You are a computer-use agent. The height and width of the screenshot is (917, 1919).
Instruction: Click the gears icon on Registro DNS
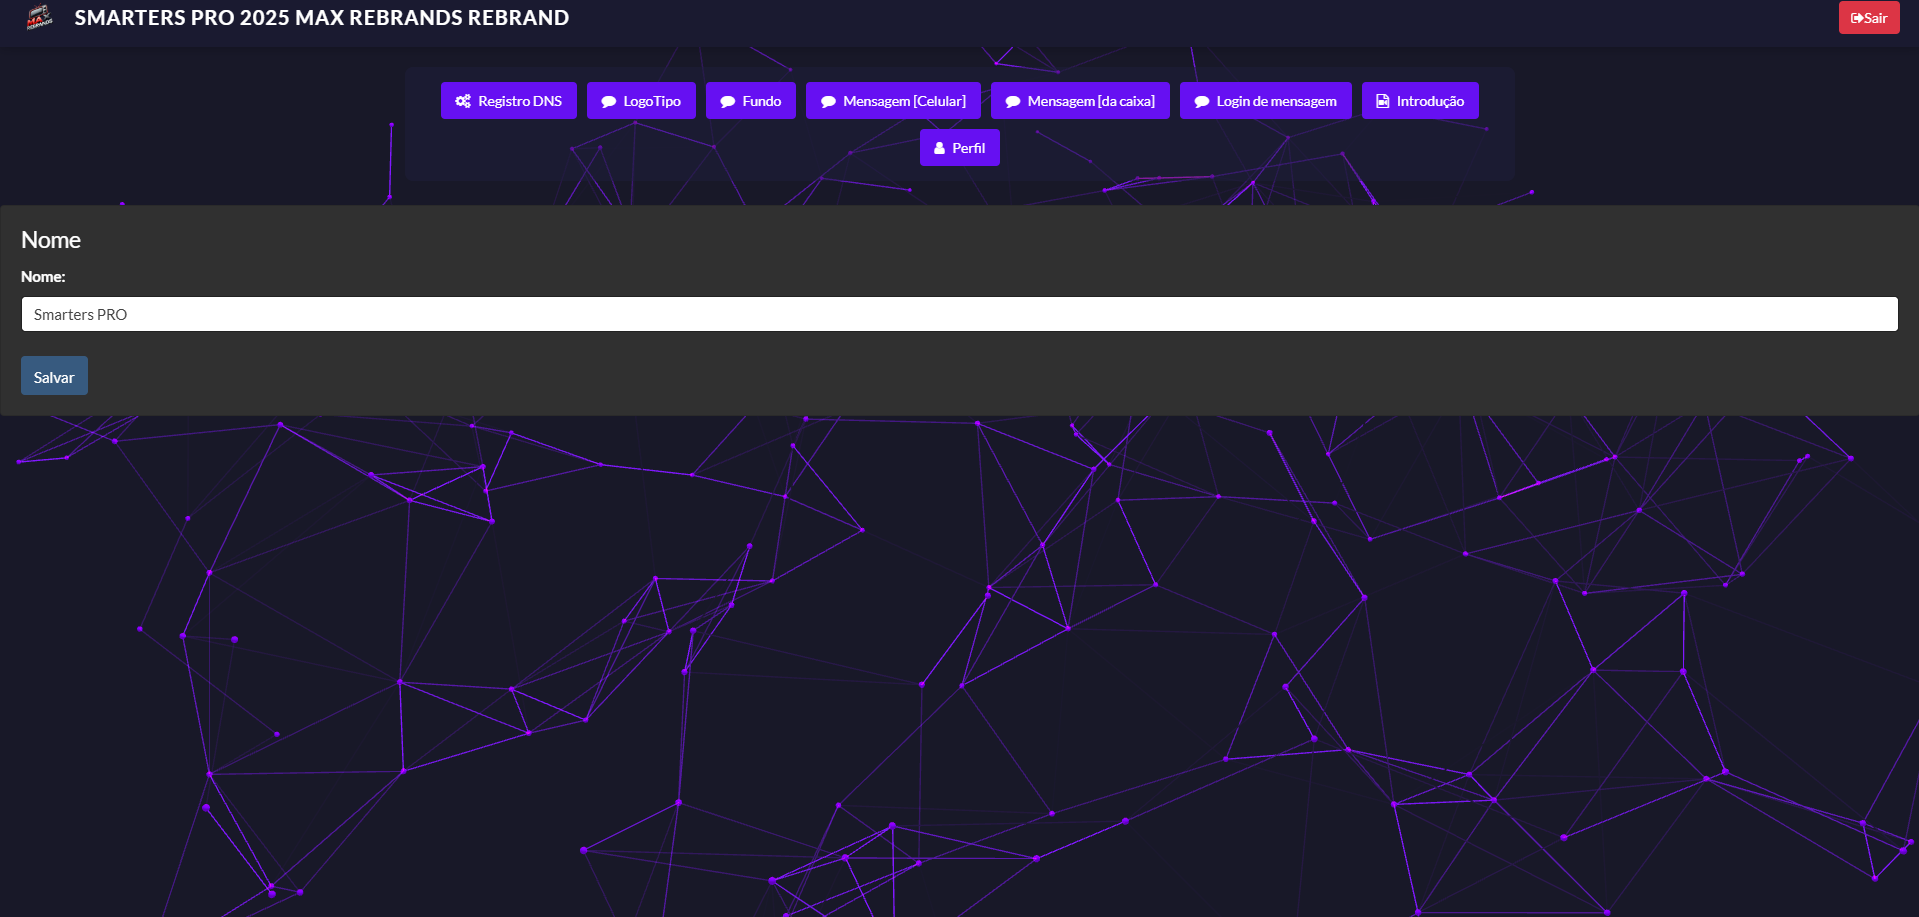coord(463,101)
